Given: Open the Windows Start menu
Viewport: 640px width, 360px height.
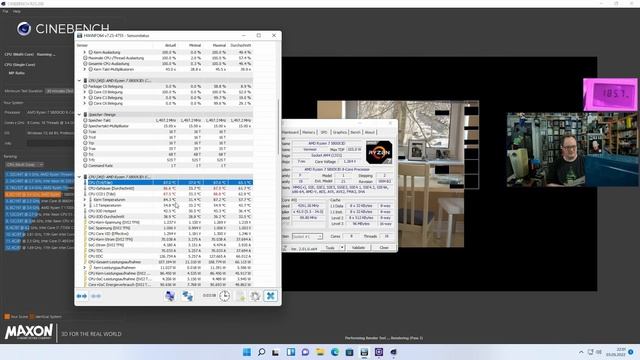Looking at the screenshot, I should click(247, 352).
